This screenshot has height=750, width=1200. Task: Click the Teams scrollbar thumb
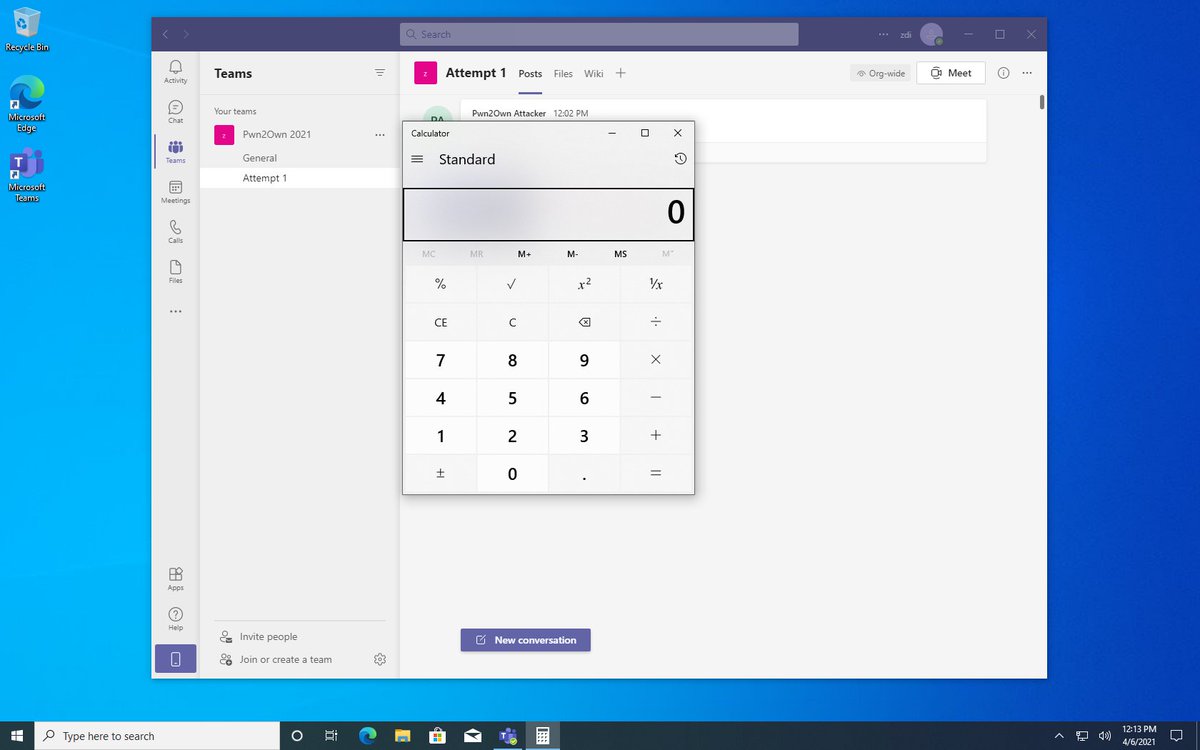click(x=1041, y=101)
